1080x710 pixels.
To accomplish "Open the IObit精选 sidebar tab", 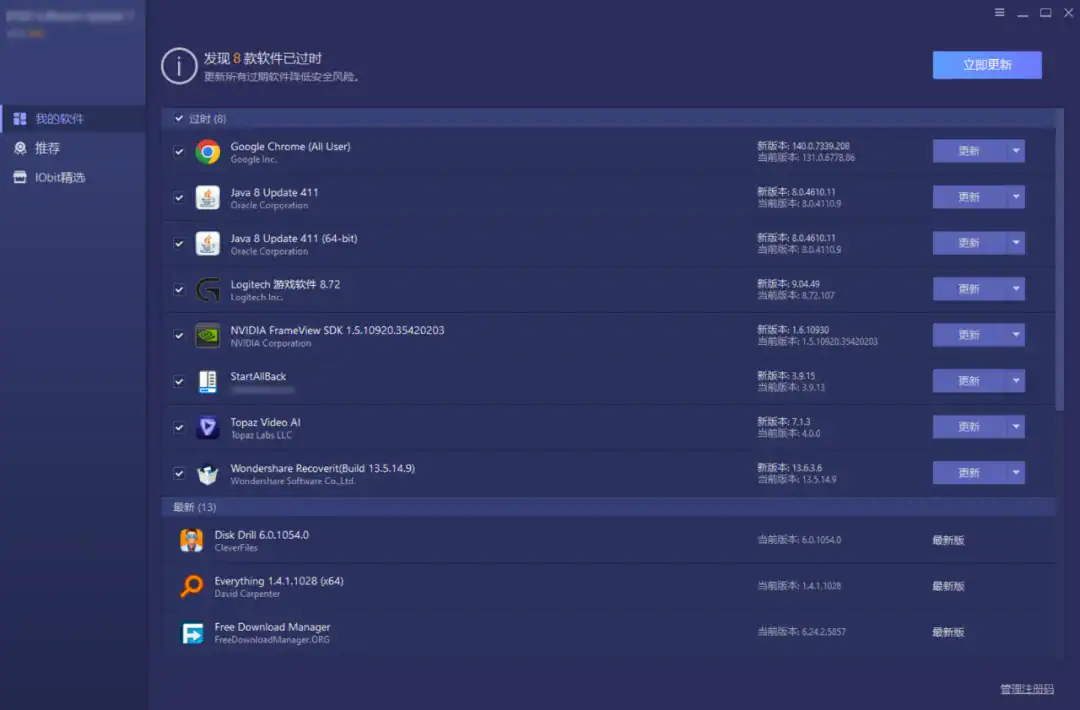I will [x=73, y=177].
